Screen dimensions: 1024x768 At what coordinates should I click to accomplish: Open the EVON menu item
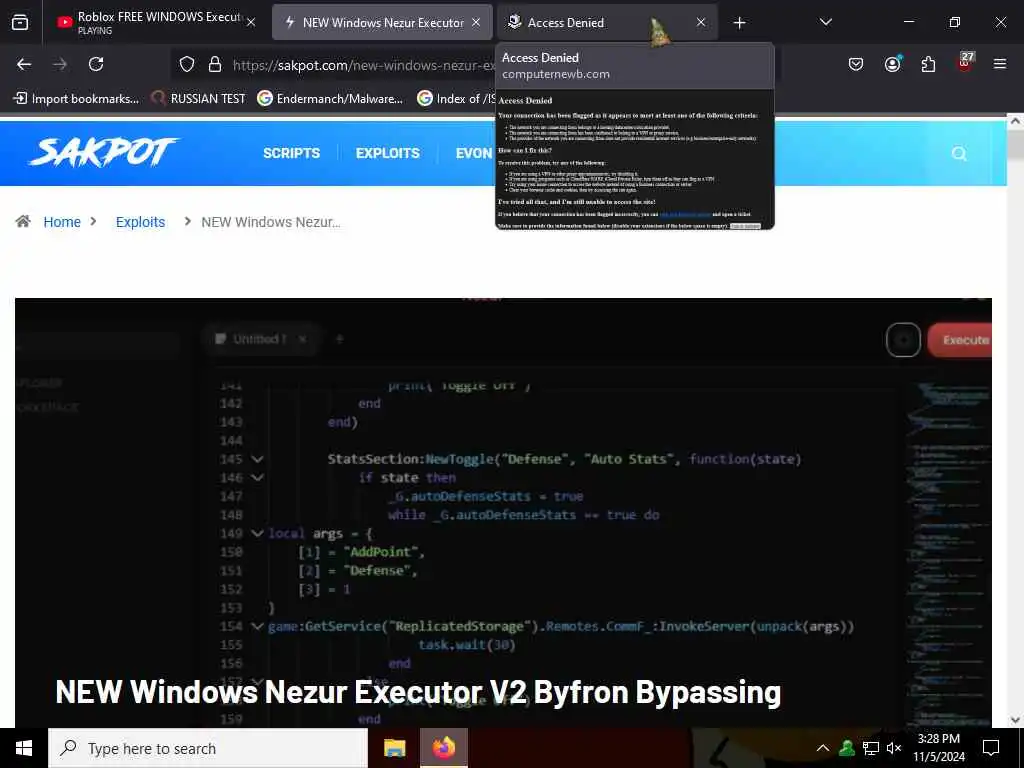pyautogui.click(x=474, y=153)
